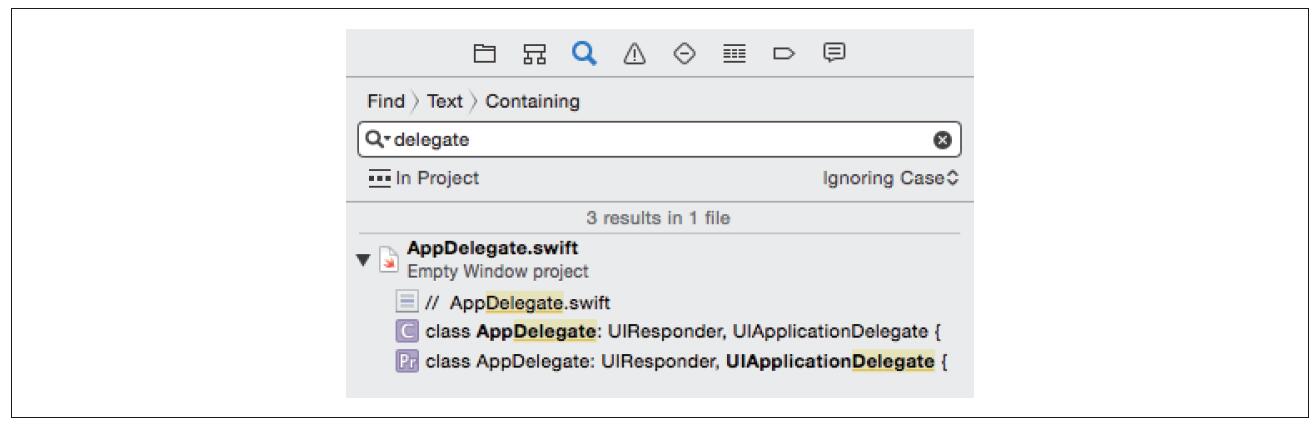Collapse the AppDelegate.swift results group
The image size is (1315, 424).
point(362,260)
